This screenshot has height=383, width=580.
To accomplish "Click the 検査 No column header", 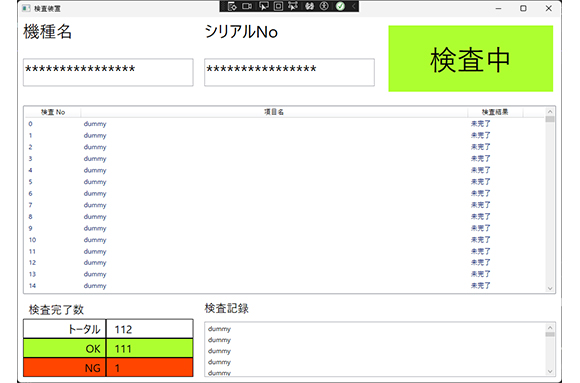I will point(53,112).
